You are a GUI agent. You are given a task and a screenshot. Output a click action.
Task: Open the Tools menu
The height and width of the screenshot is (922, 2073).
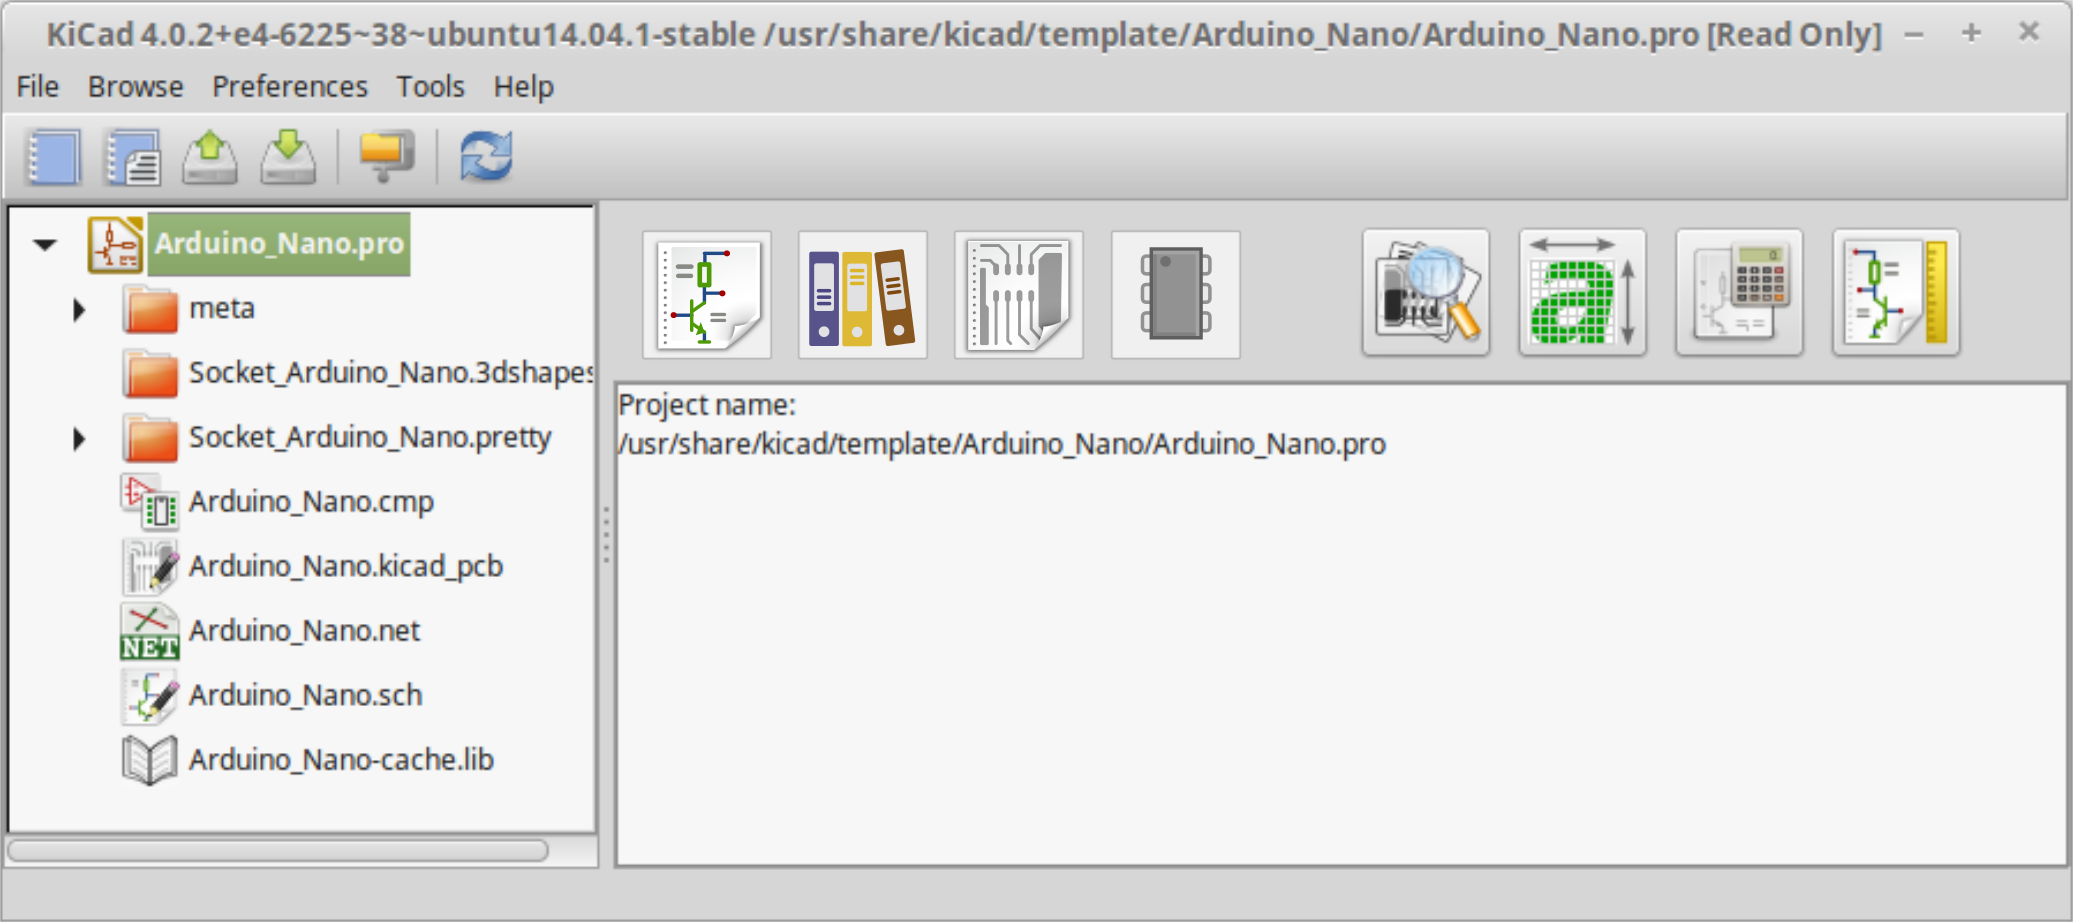[x=431, y=87]
